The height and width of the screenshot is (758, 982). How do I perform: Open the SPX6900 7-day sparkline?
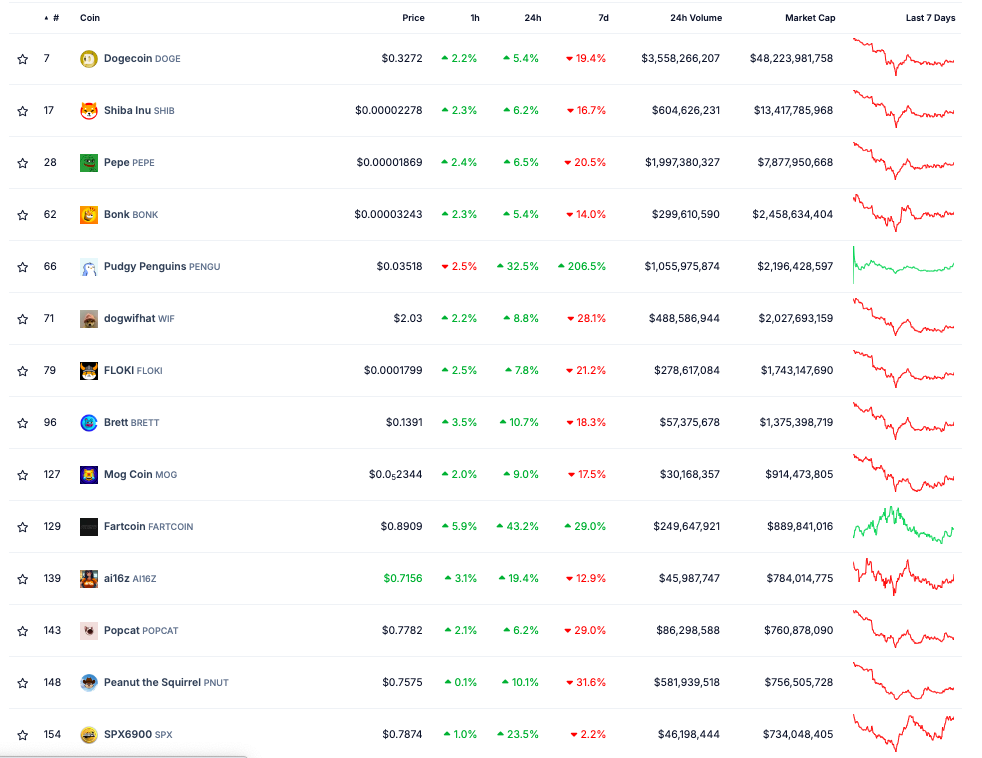pyautogui.click(x=904, y=733)
